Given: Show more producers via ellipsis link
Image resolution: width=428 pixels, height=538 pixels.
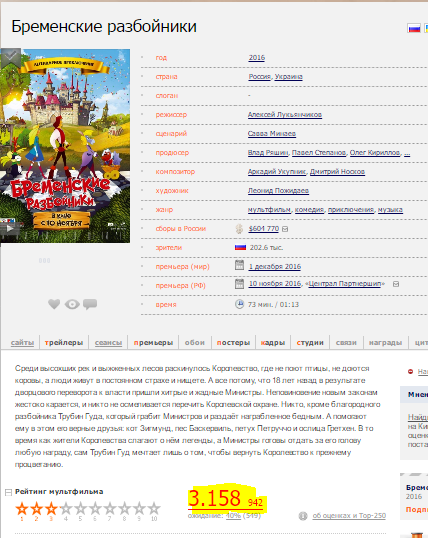Looking at the screenshot, I should [407, 153].
